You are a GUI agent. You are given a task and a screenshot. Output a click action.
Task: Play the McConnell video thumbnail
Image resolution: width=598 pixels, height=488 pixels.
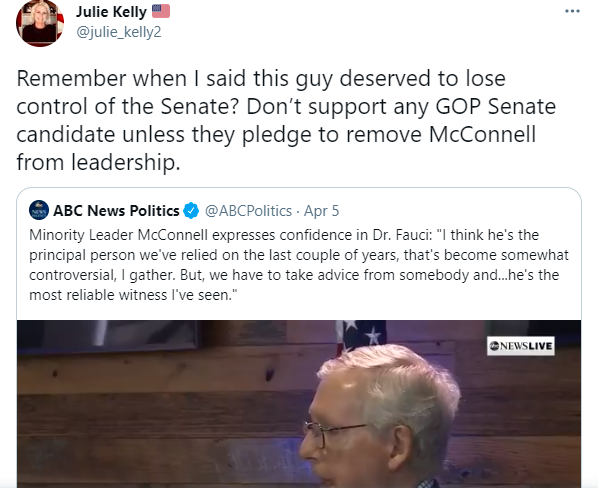click(299, 404)
